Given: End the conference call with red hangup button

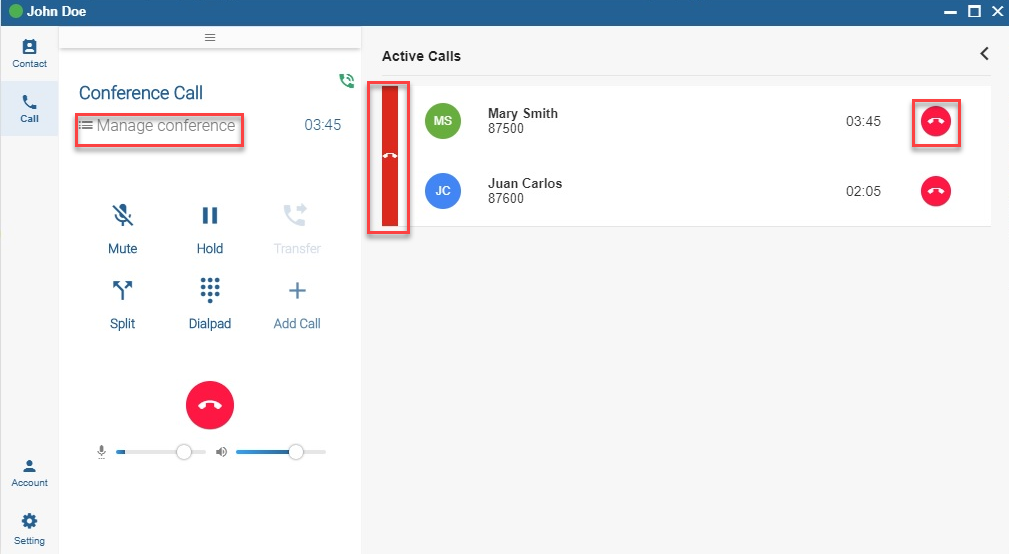Looking at the screenshot, I should [209, 405].
